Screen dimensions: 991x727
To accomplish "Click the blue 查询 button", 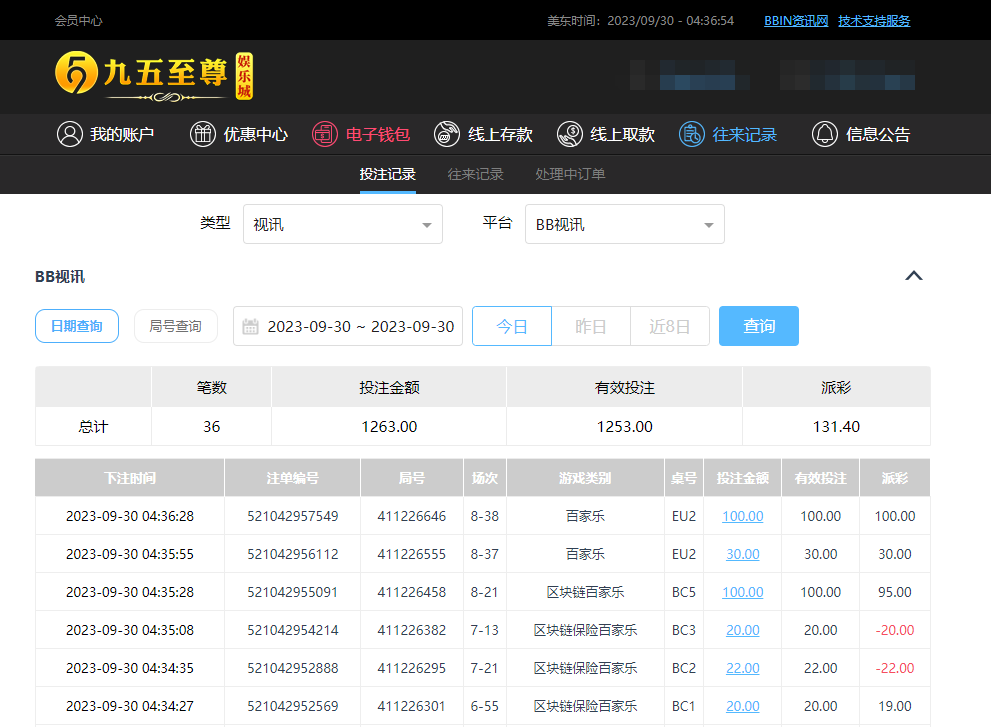I will pyautogui.click(x=758, y=326).
